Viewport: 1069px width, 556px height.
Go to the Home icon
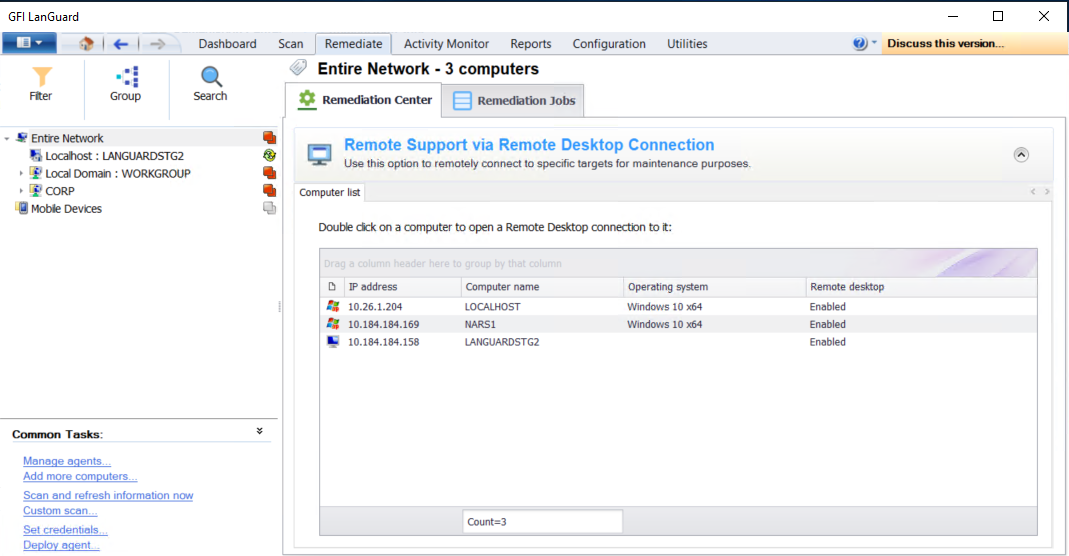(x=86, y=44)
